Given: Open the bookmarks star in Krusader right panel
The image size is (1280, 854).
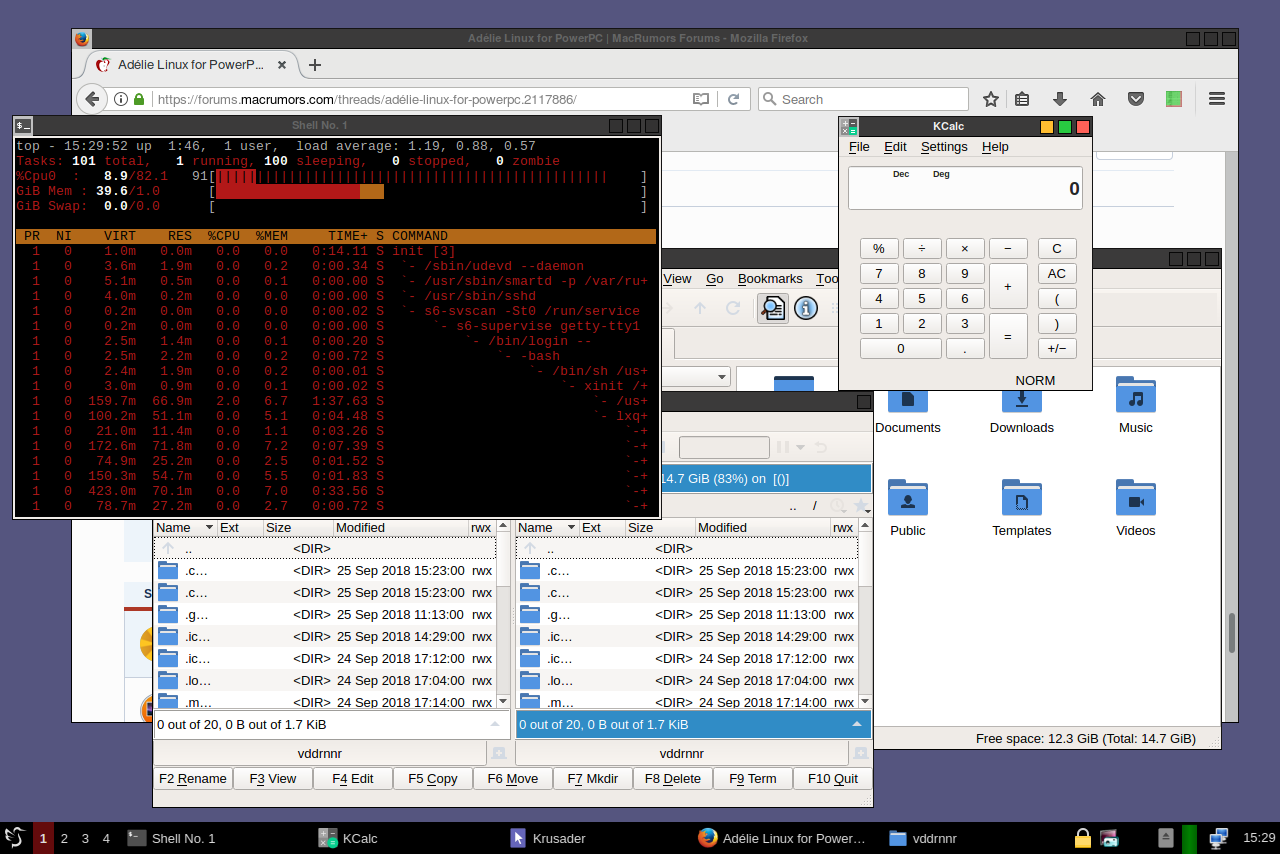Looking at the screenshot, I should point(860,507).
